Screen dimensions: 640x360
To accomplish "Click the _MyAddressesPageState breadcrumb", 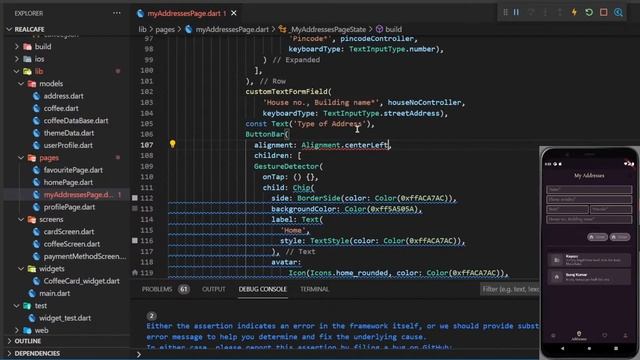I will click(328, 29).
